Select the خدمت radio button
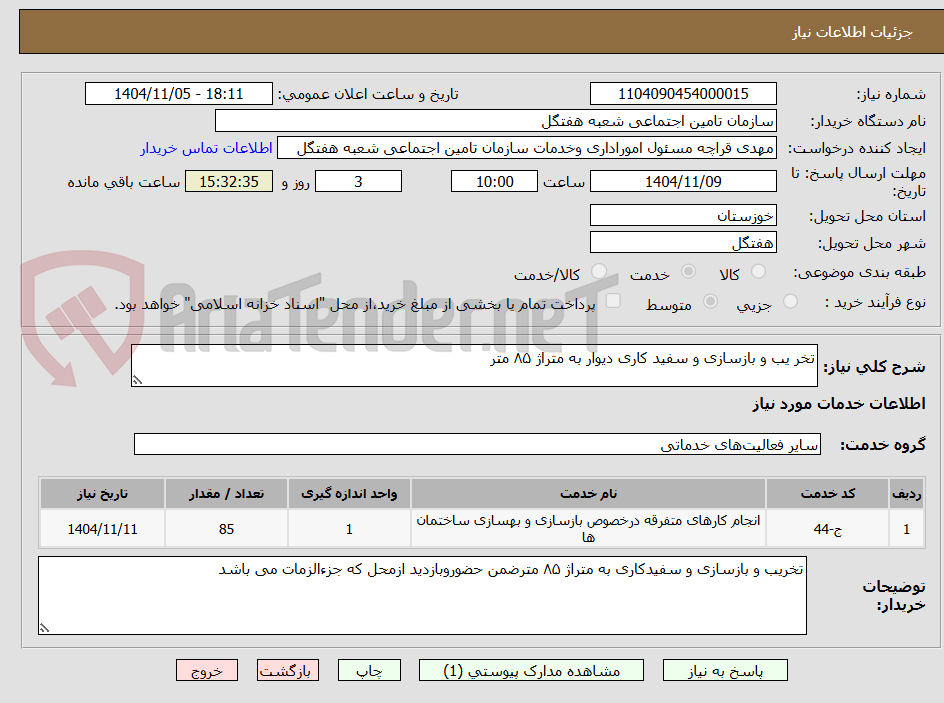Screen dimensions: 944x703 (x=688, y=271)
